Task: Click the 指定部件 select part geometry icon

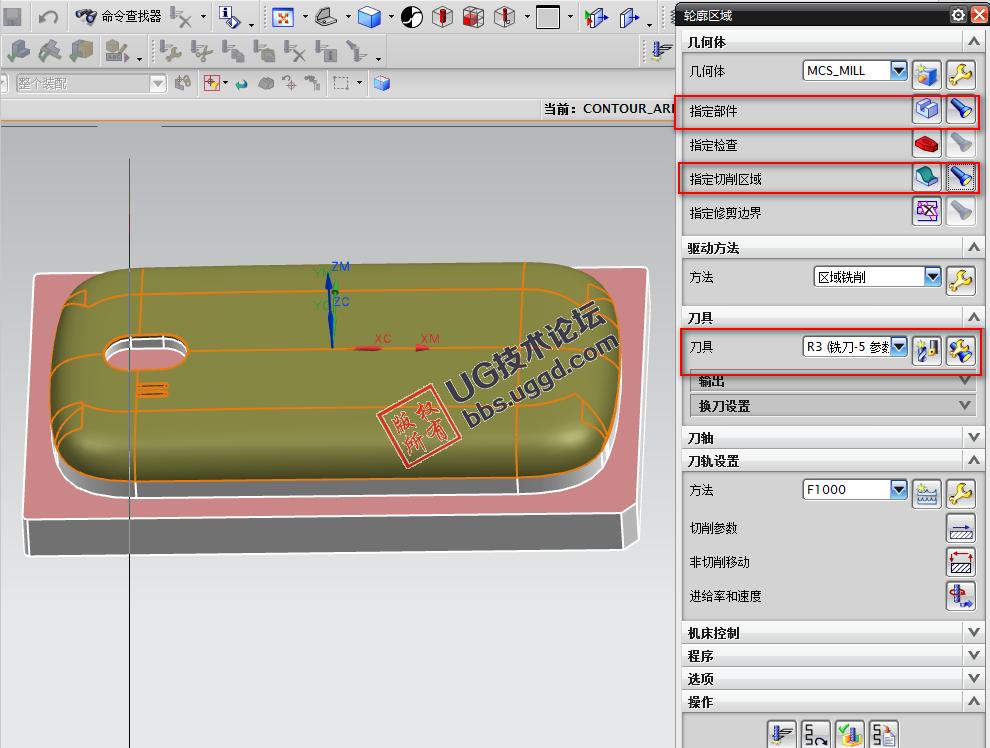Action: (x=926, y=110)
